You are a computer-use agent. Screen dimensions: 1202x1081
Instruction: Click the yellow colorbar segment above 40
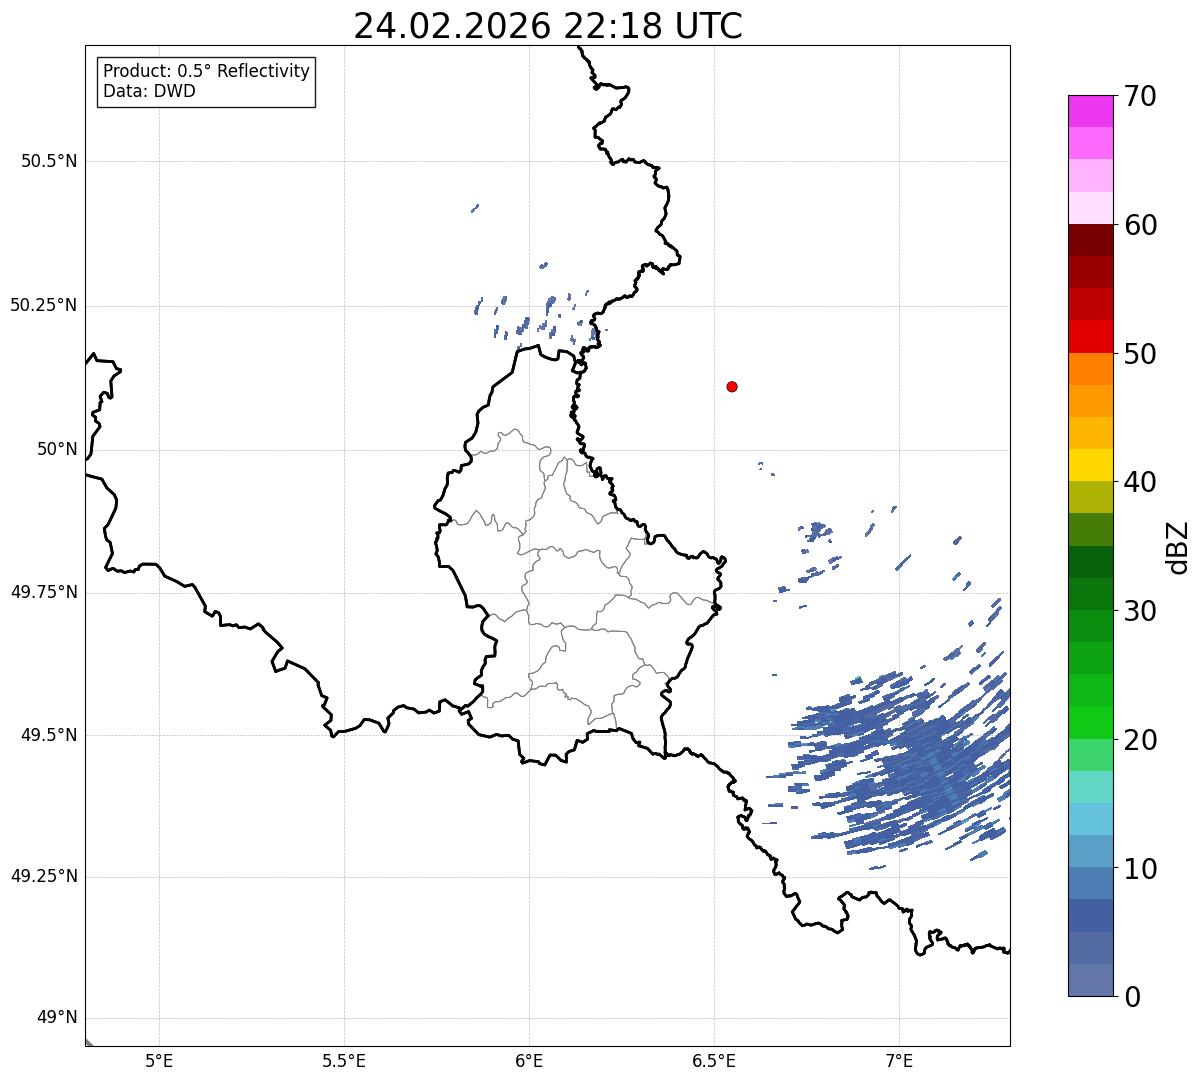(1090, 465)
